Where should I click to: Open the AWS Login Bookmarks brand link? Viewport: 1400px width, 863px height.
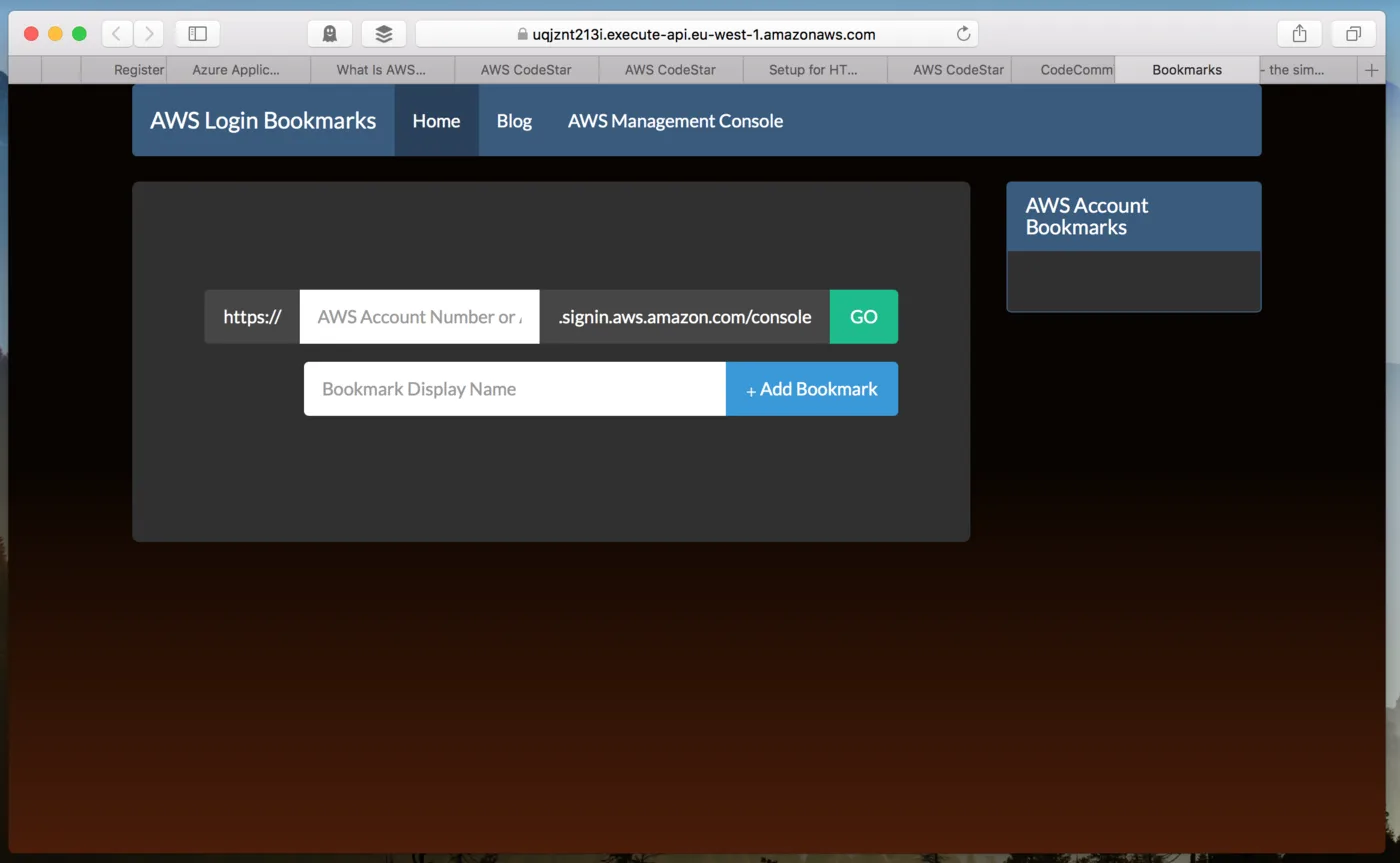point(263,121)
